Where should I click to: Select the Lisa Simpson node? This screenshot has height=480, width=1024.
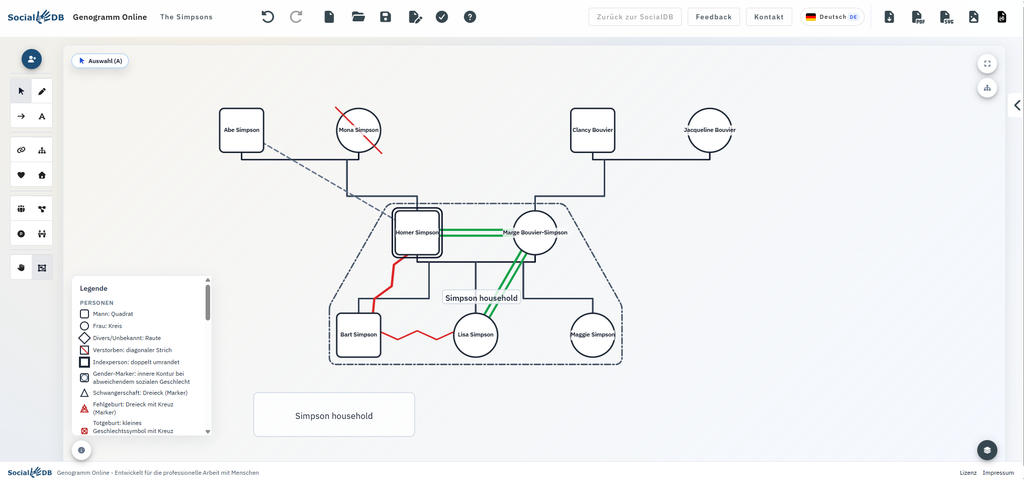pos(476,335)
